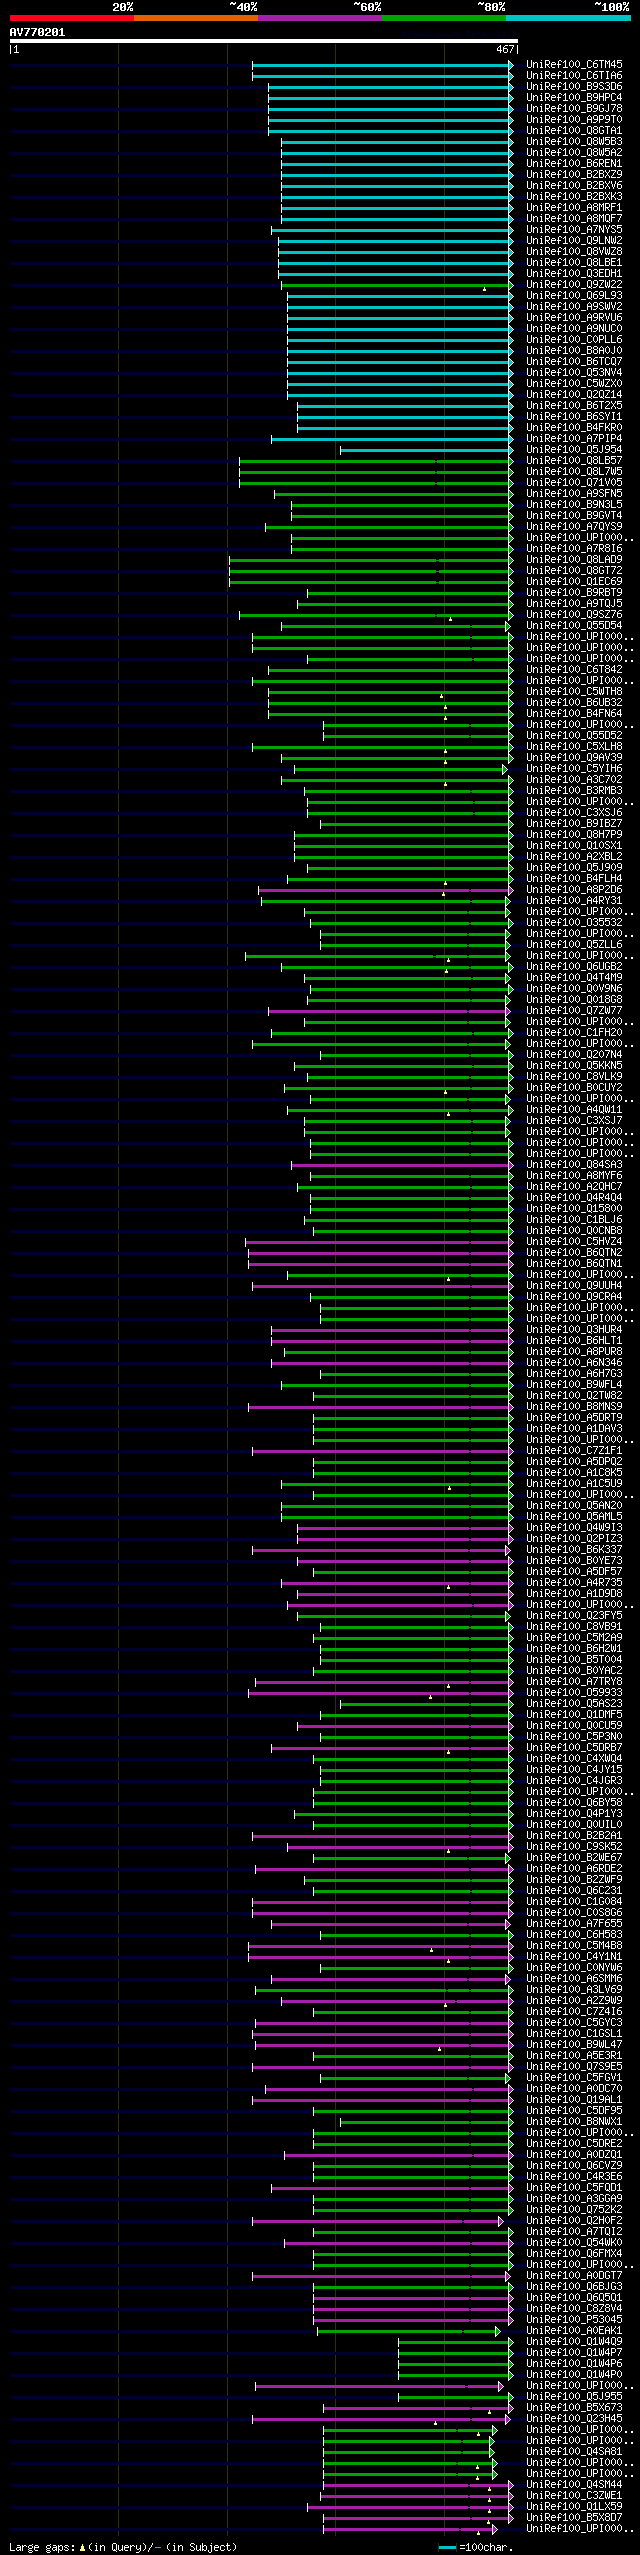Click the orange ~40% identity legend segment

point(195,18)
